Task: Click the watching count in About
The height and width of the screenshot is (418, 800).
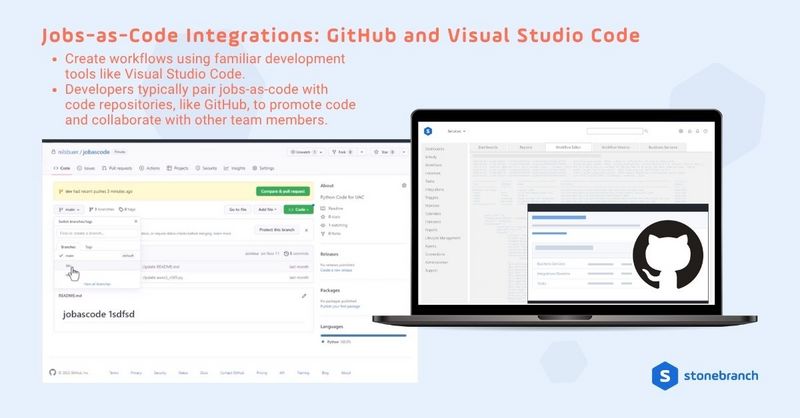Action: 334,225
